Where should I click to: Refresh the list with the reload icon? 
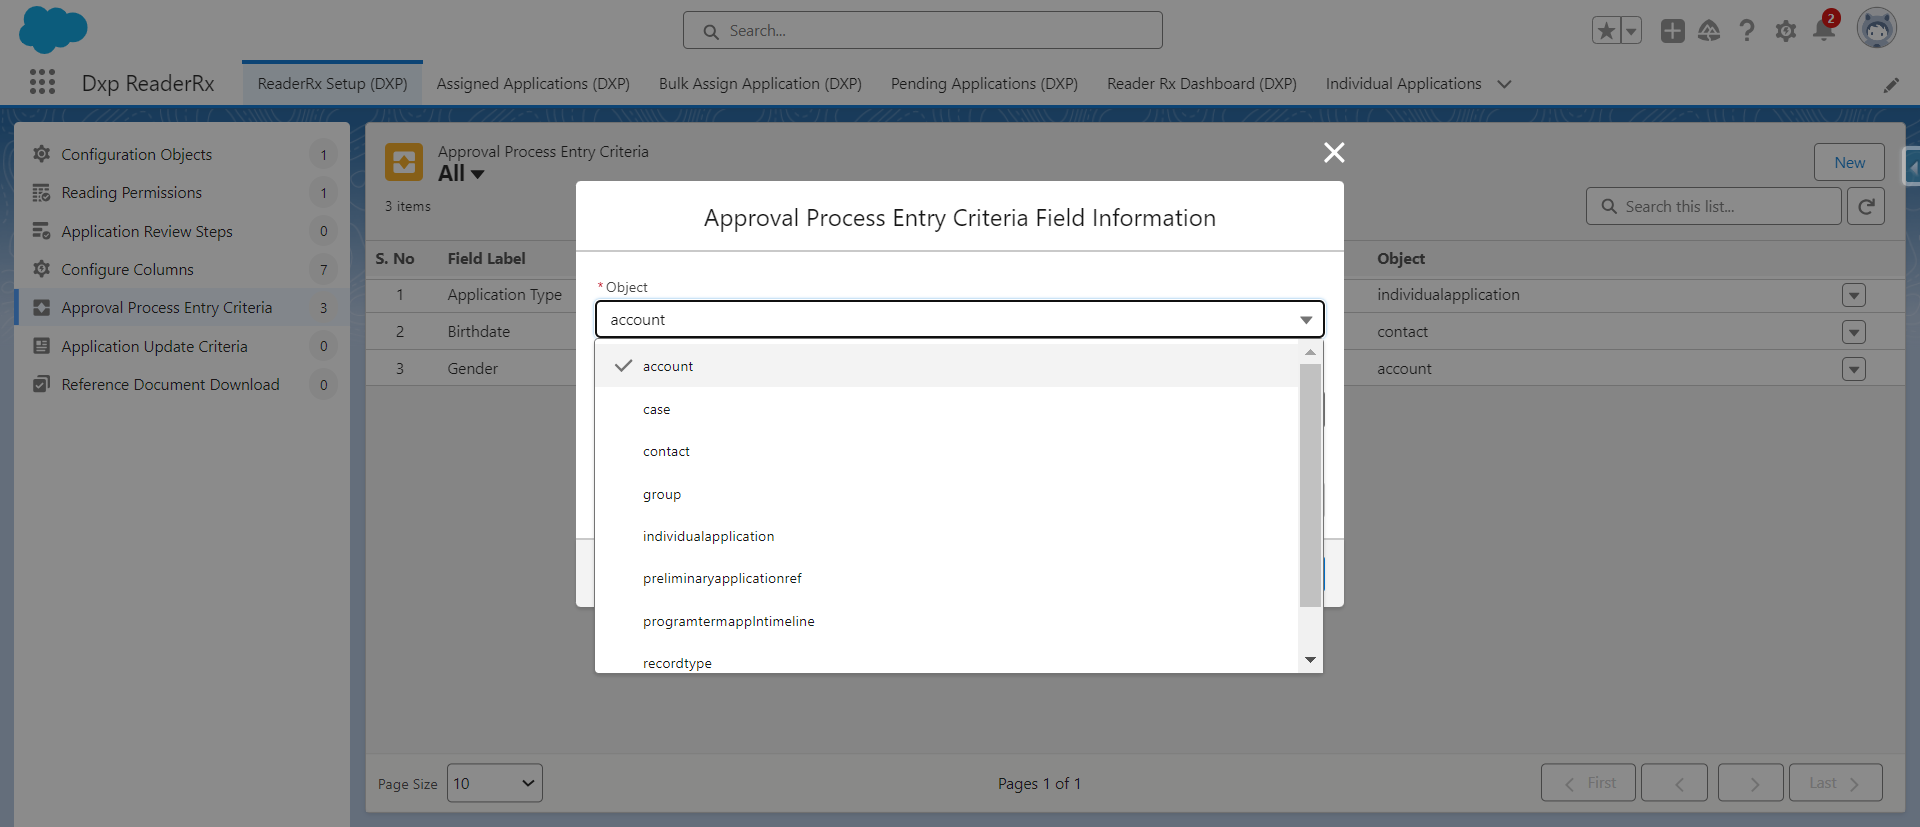[x=1865, y=206]
